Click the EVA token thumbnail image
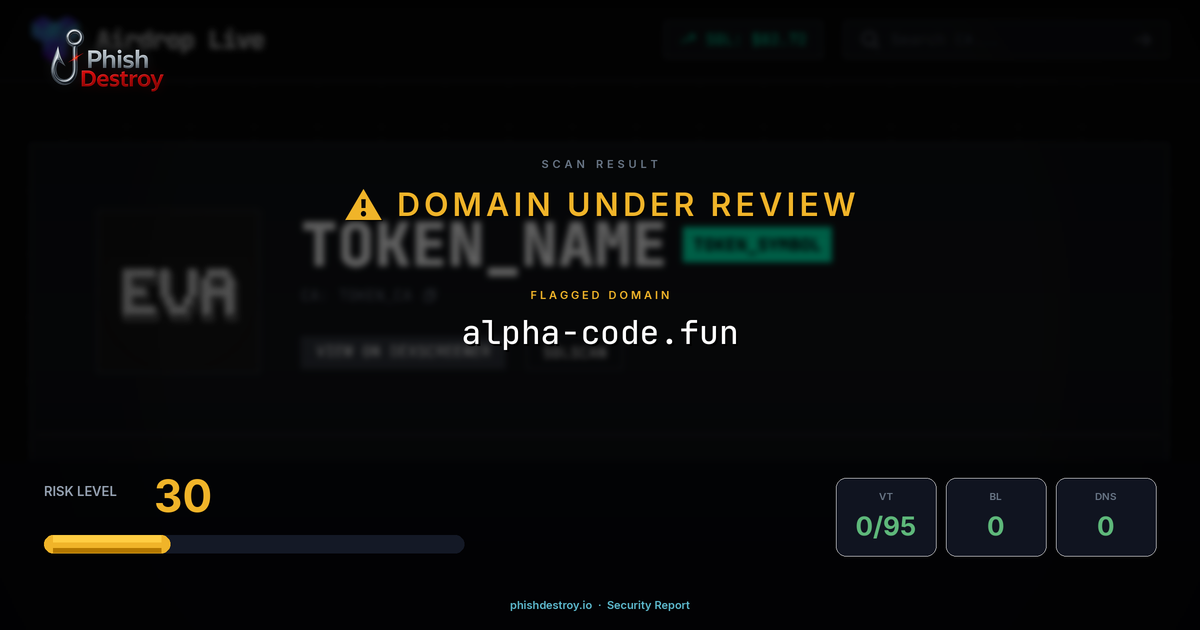Image resolution: width=1200 pixels, height=630 pixels. (177, 290)
